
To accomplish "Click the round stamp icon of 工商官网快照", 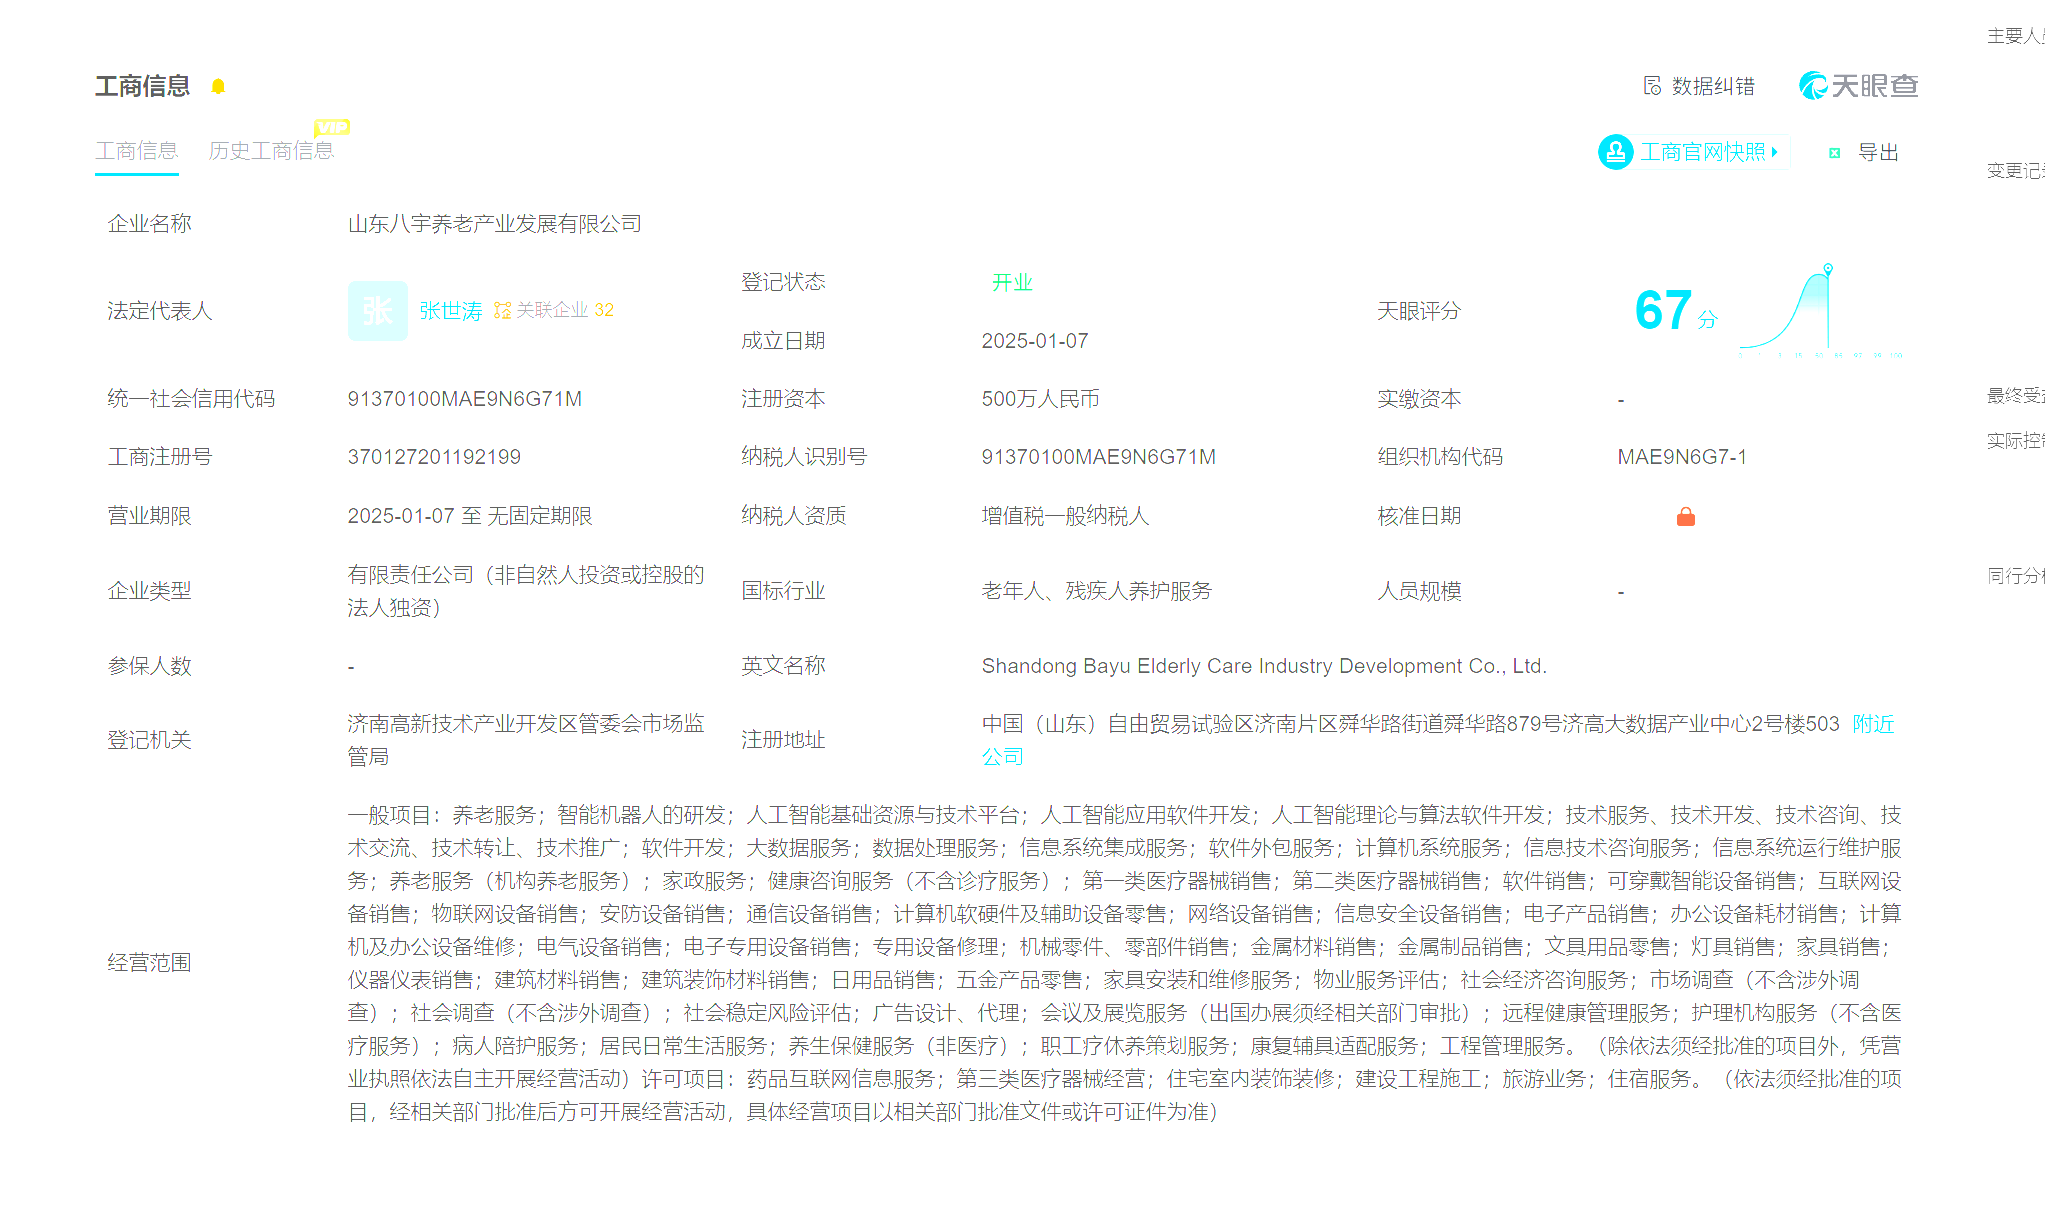I will pos(1615,152).
